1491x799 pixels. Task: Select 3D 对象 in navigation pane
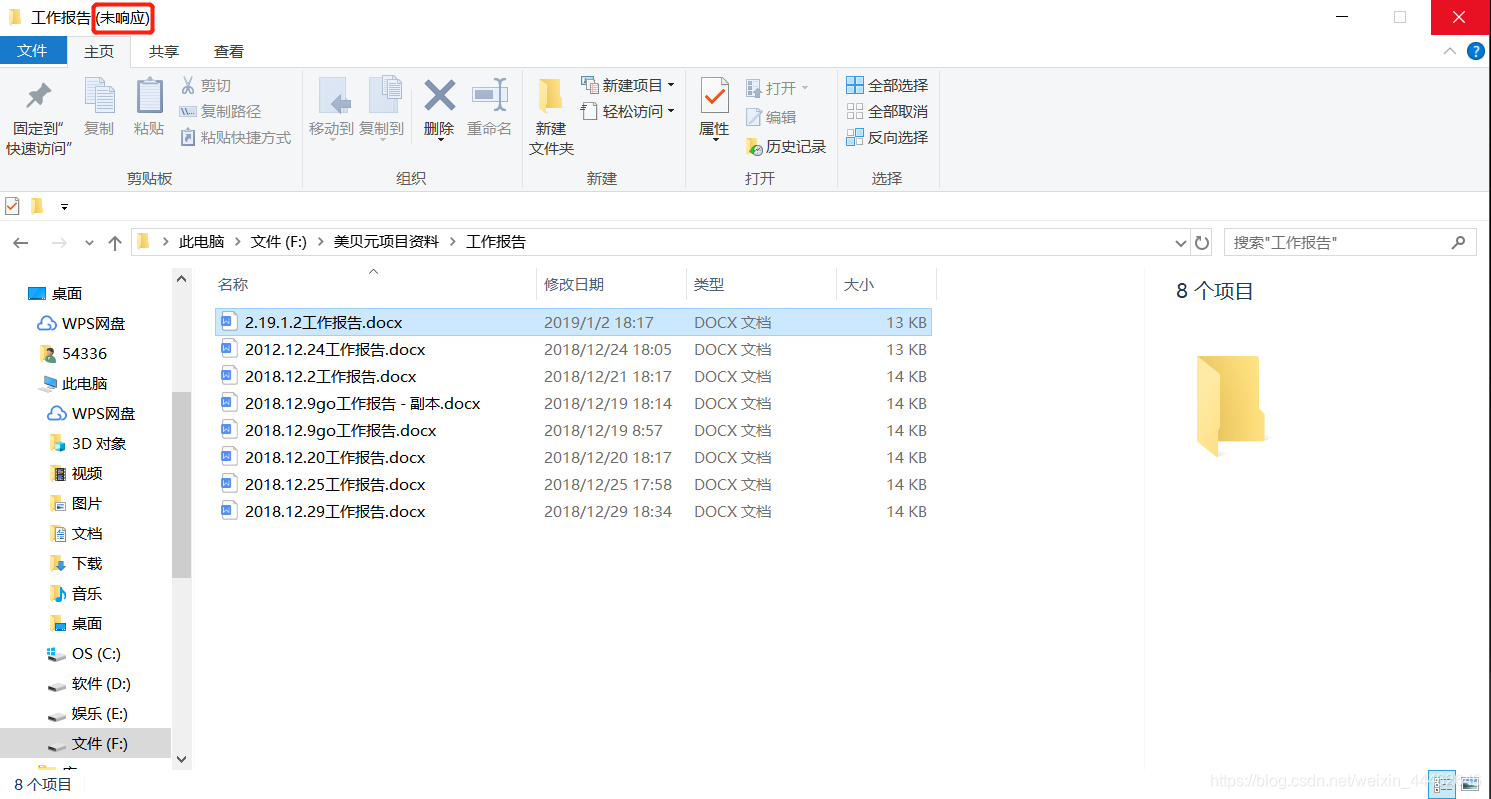88,443
